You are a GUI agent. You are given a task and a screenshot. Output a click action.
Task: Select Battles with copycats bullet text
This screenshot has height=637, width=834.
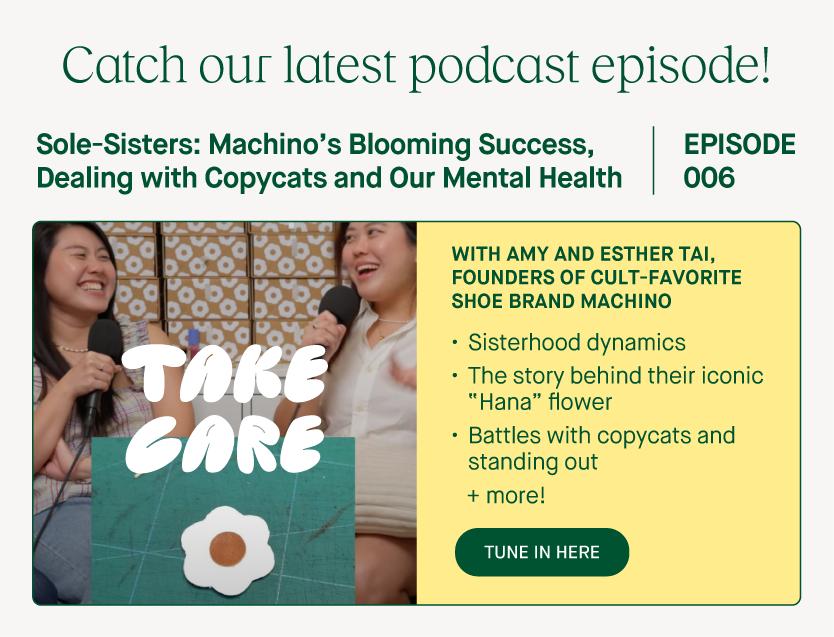[601, 448]
